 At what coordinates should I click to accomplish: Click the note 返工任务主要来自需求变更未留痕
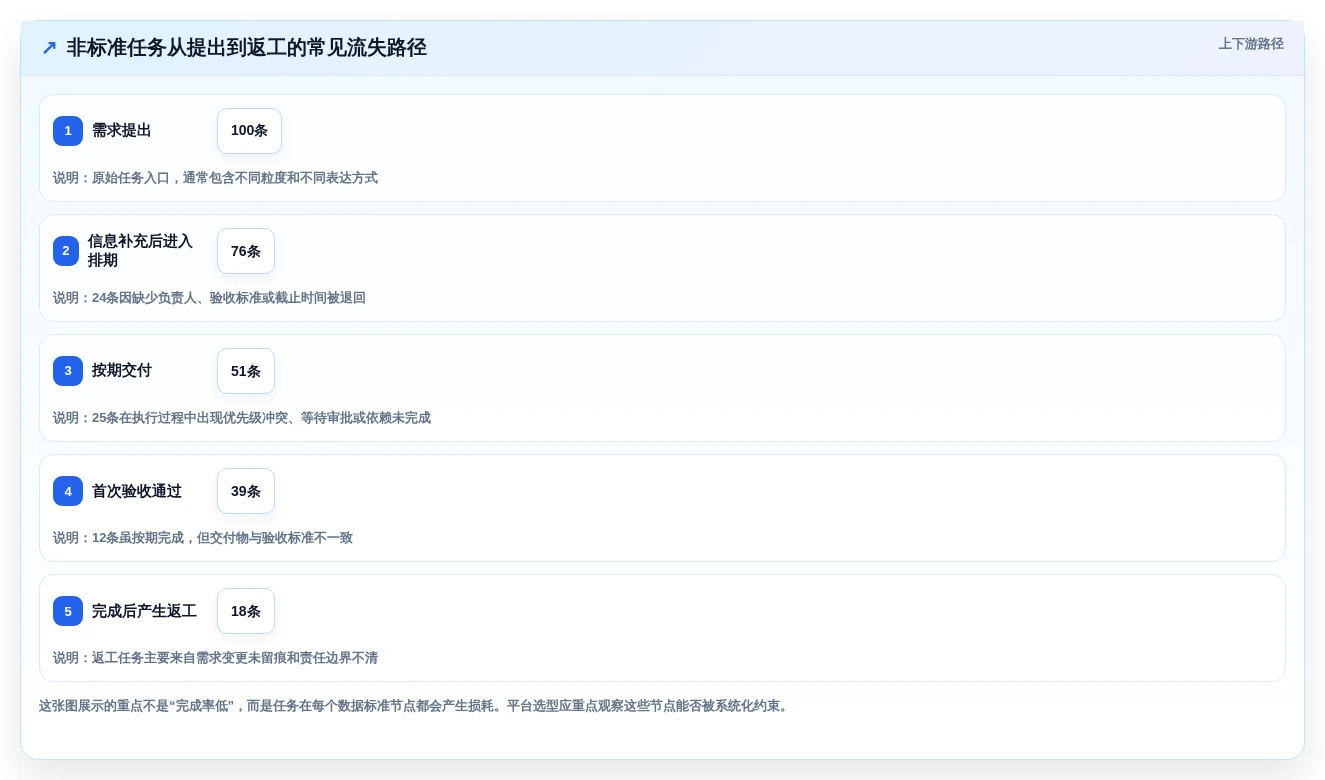[x=215, y=658]
